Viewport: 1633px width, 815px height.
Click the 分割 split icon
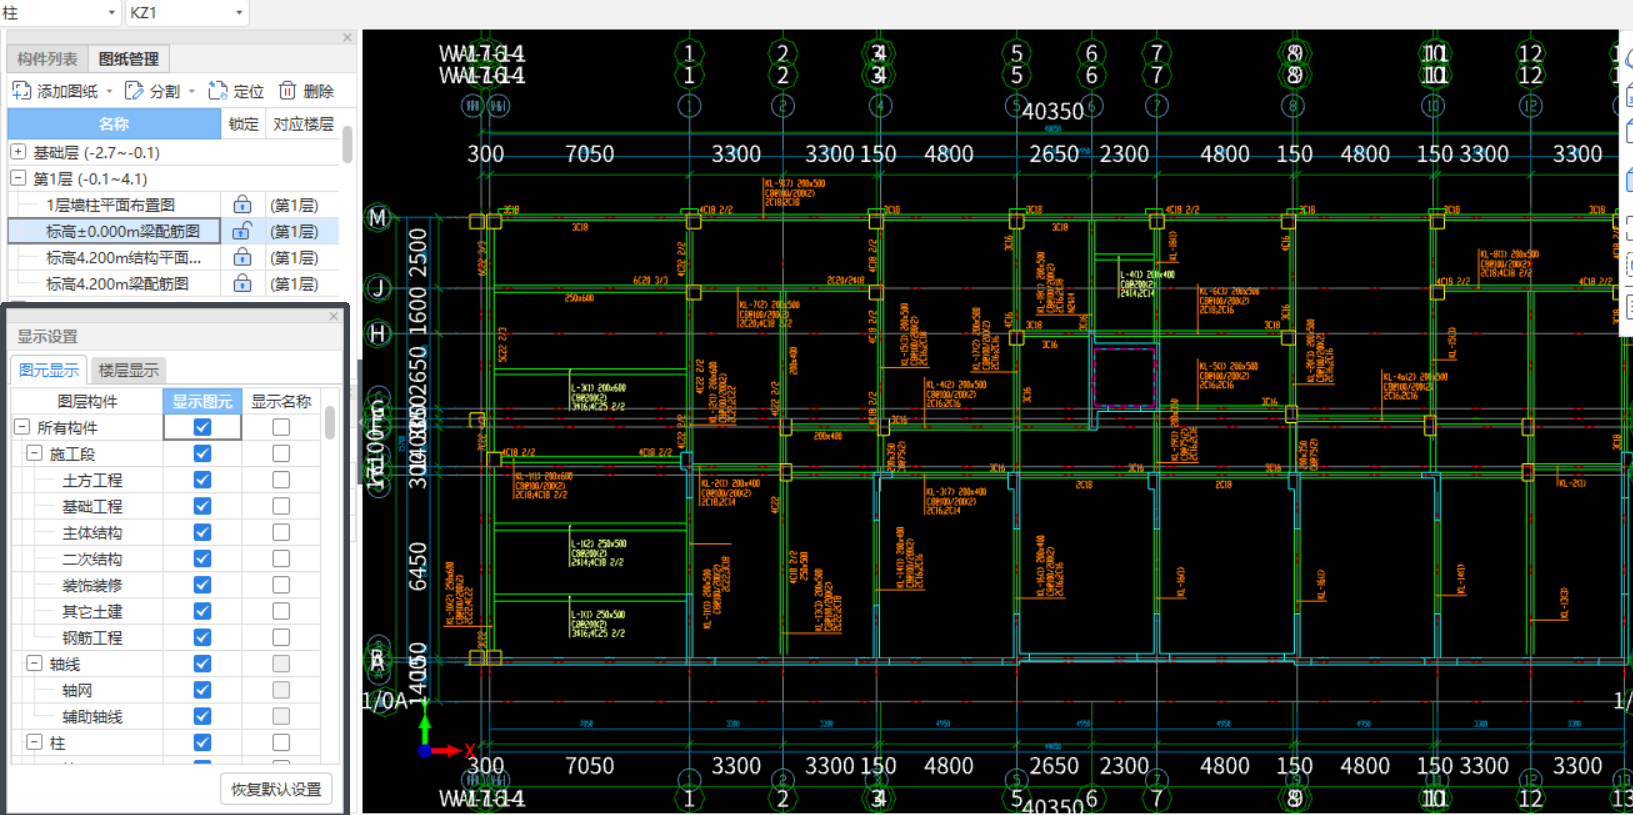pos(134,91)
